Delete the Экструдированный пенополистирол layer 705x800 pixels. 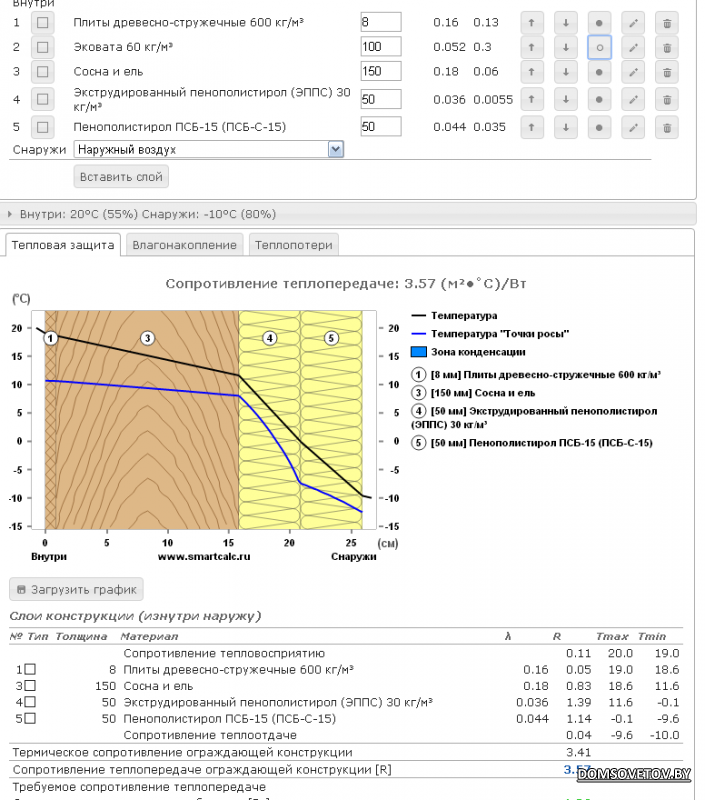tap(667, 99)
